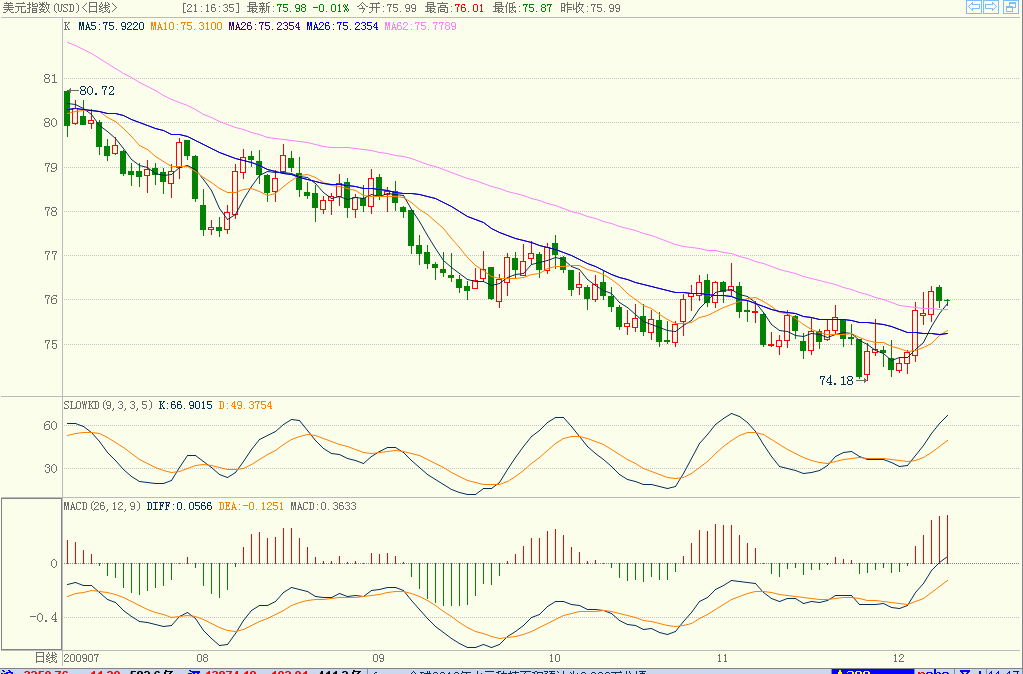Click the 日线 period label at bottom-left
1023x674 pixels.
click(45, 657)
